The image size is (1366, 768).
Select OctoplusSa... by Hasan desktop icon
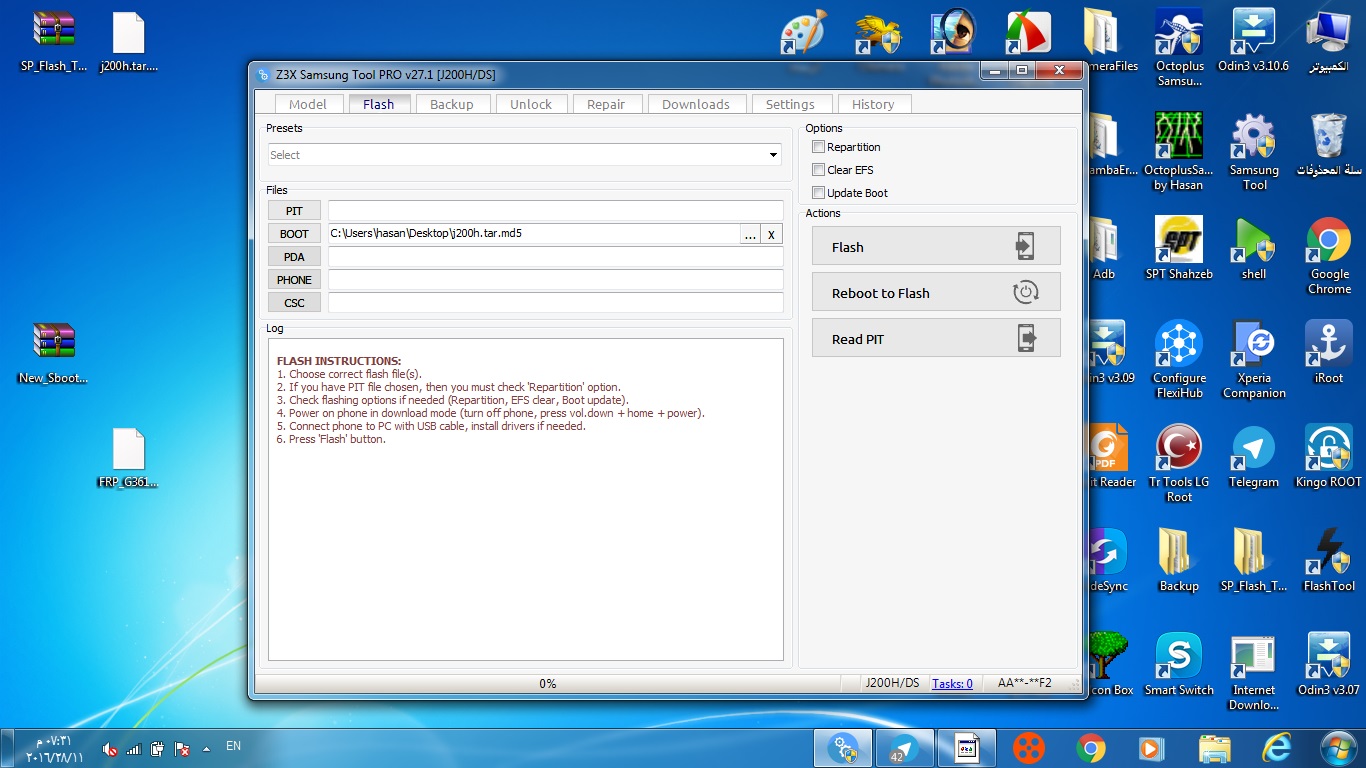point(1179,152)
